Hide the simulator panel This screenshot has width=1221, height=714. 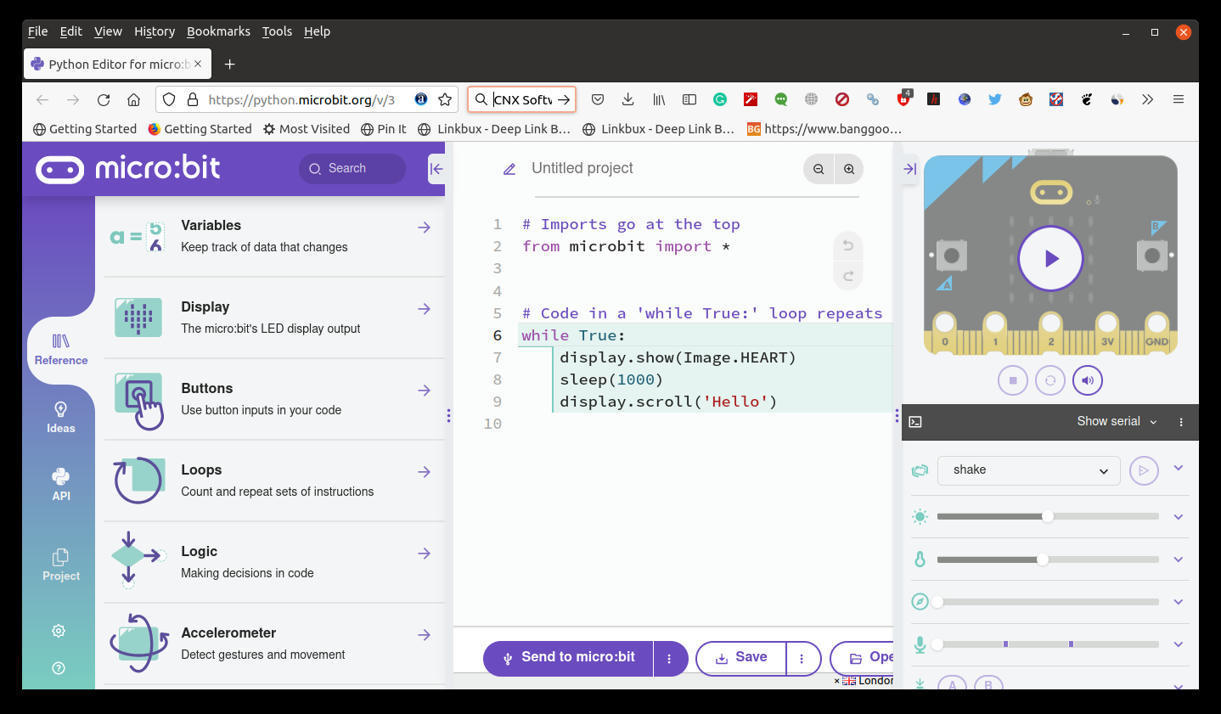[909, 169]
